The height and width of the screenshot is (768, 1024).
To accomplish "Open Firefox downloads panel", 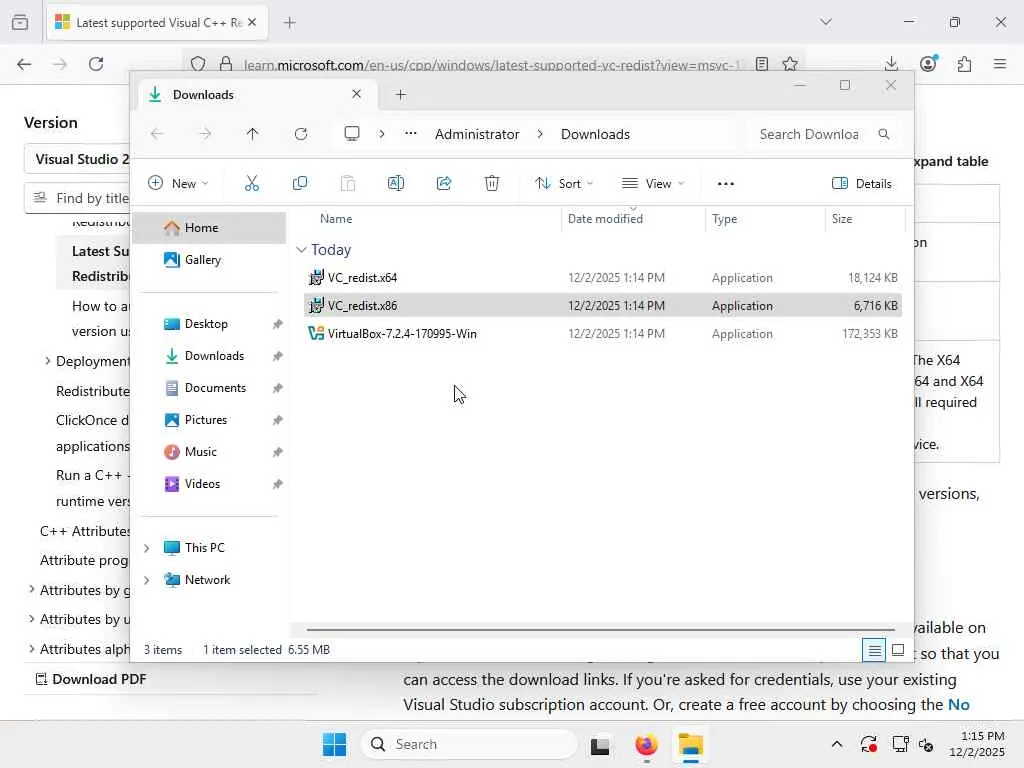I will (x=891, y=64).
